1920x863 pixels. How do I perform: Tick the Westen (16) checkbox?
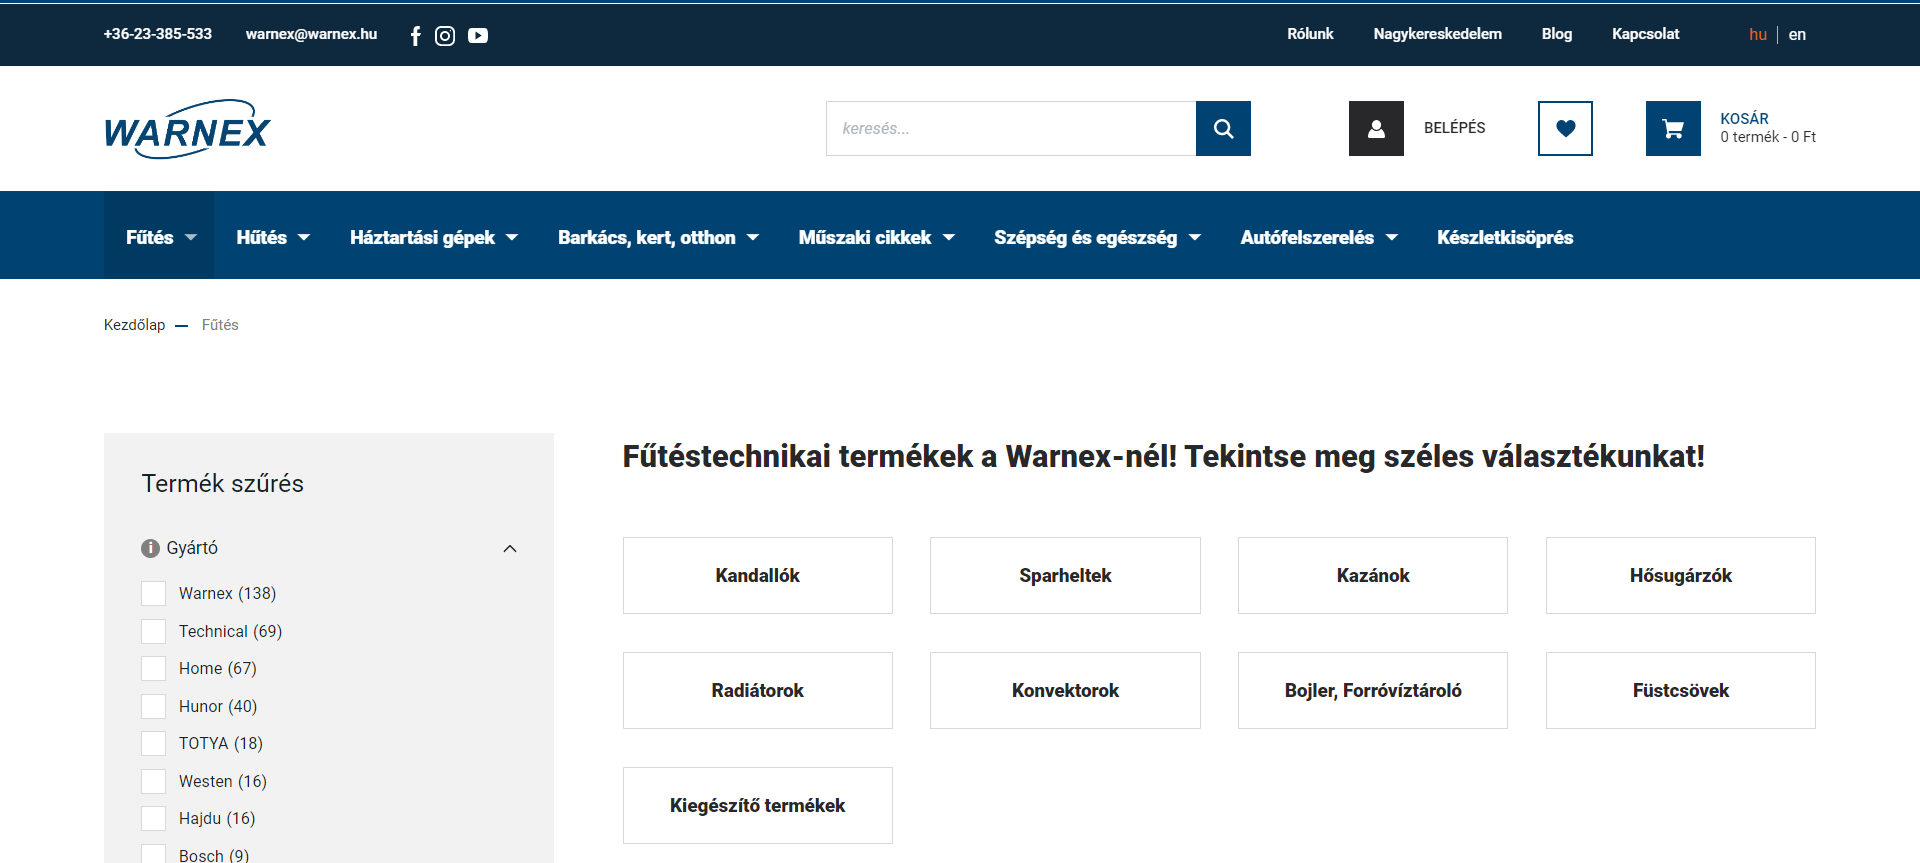click(x=154, y=781)
